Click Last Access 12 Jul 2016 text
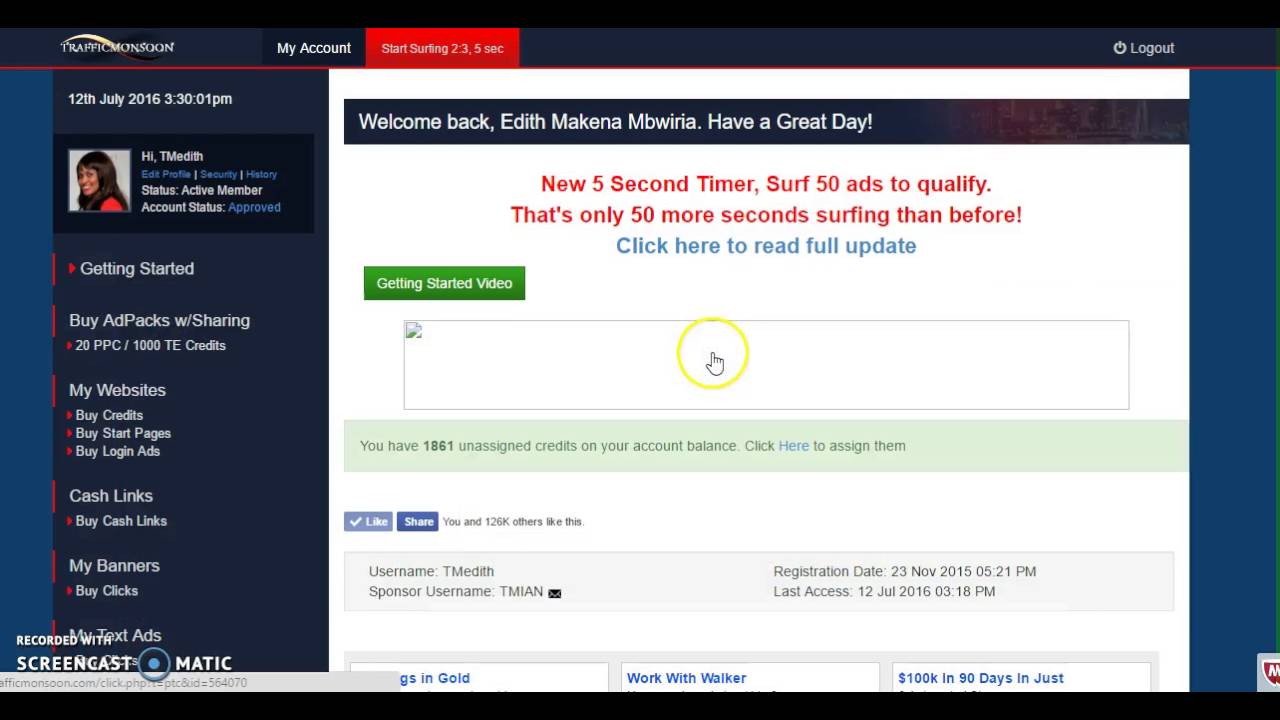This screenshot has height=720, width=1280. tap(884, 591)
